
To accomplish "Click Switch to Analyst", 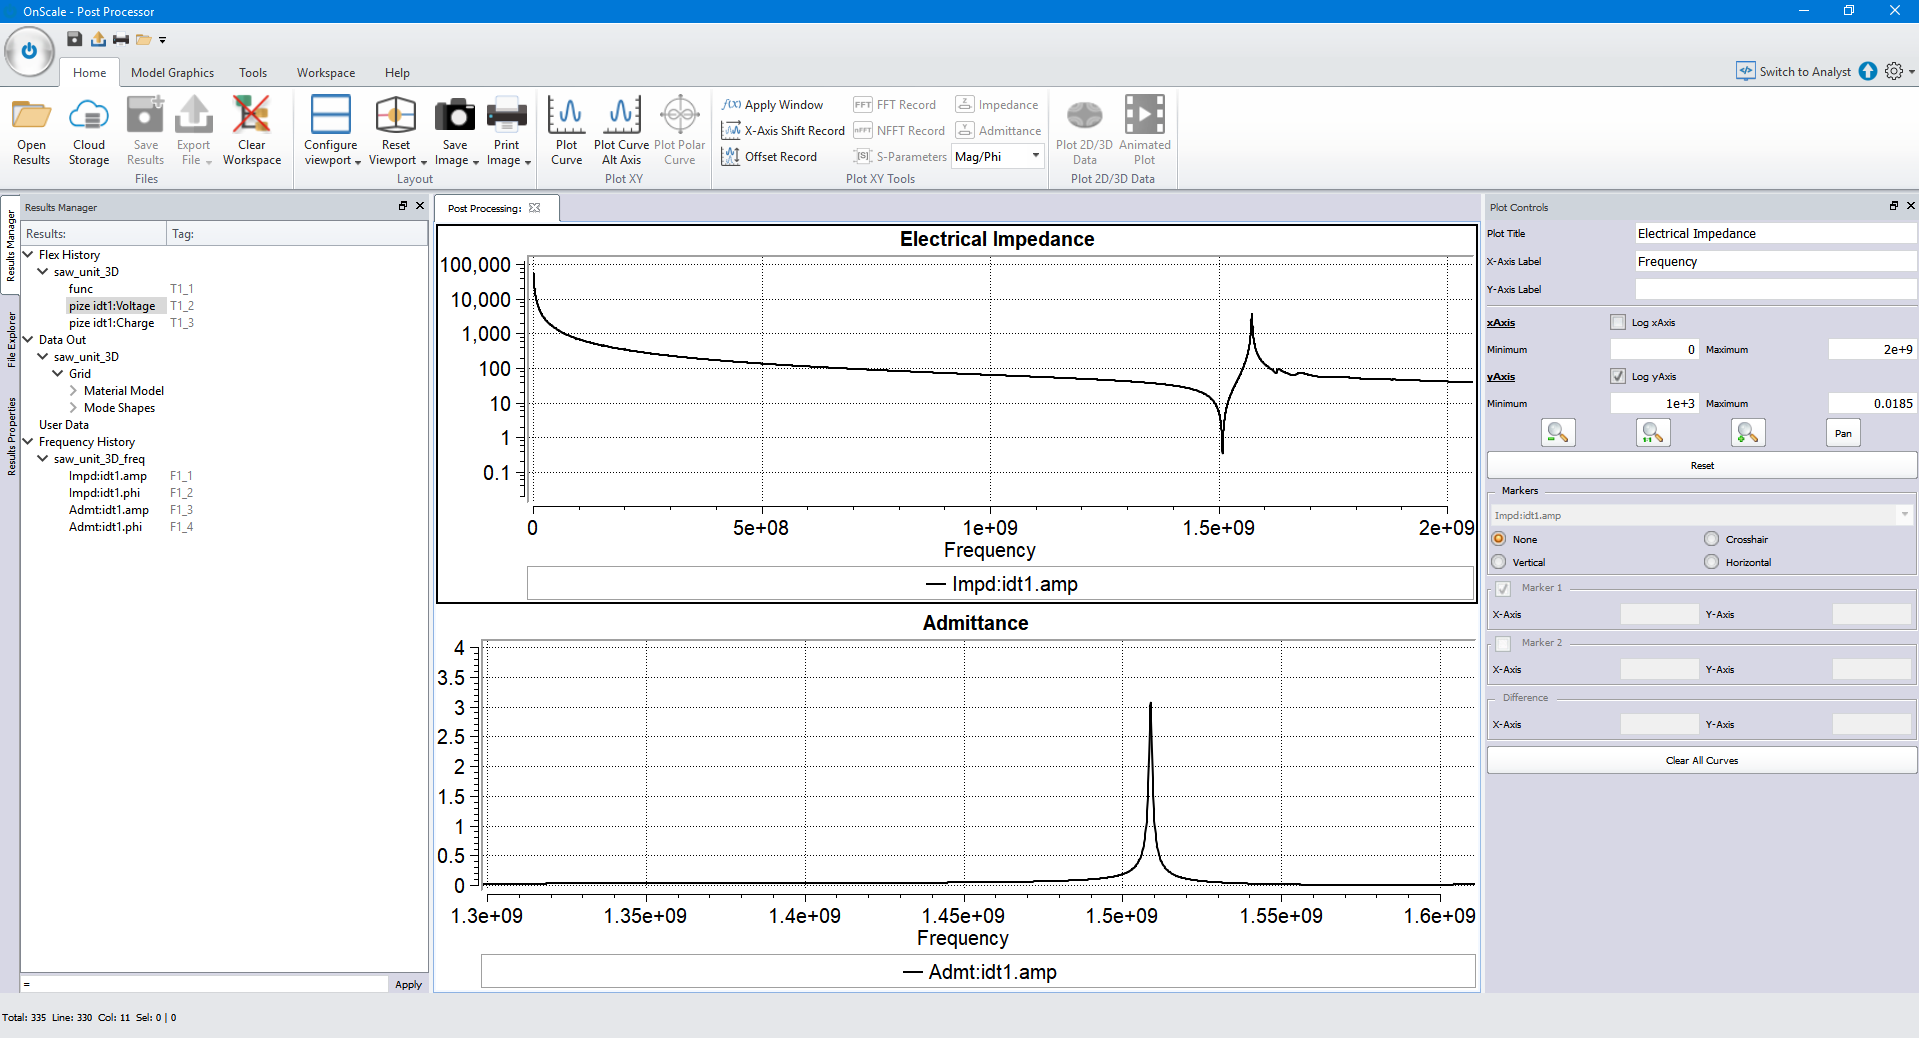I will coord(1794,71).
